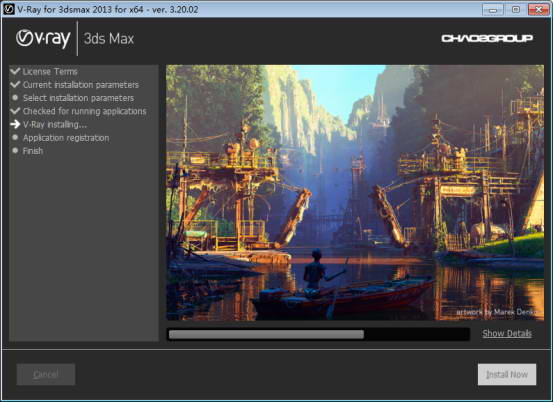Click the checkmark next to License Terms
Image resolution: width=554 pixels, height=402 pixels.
[x=15, y=71]
